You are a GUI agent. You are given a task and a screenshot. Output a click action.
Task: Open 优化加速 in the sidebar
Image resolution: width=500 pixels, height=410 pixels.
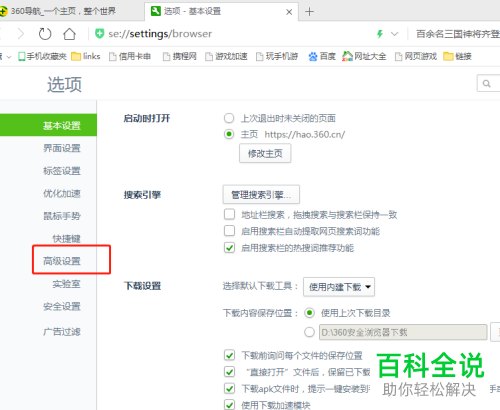point(62,193)
